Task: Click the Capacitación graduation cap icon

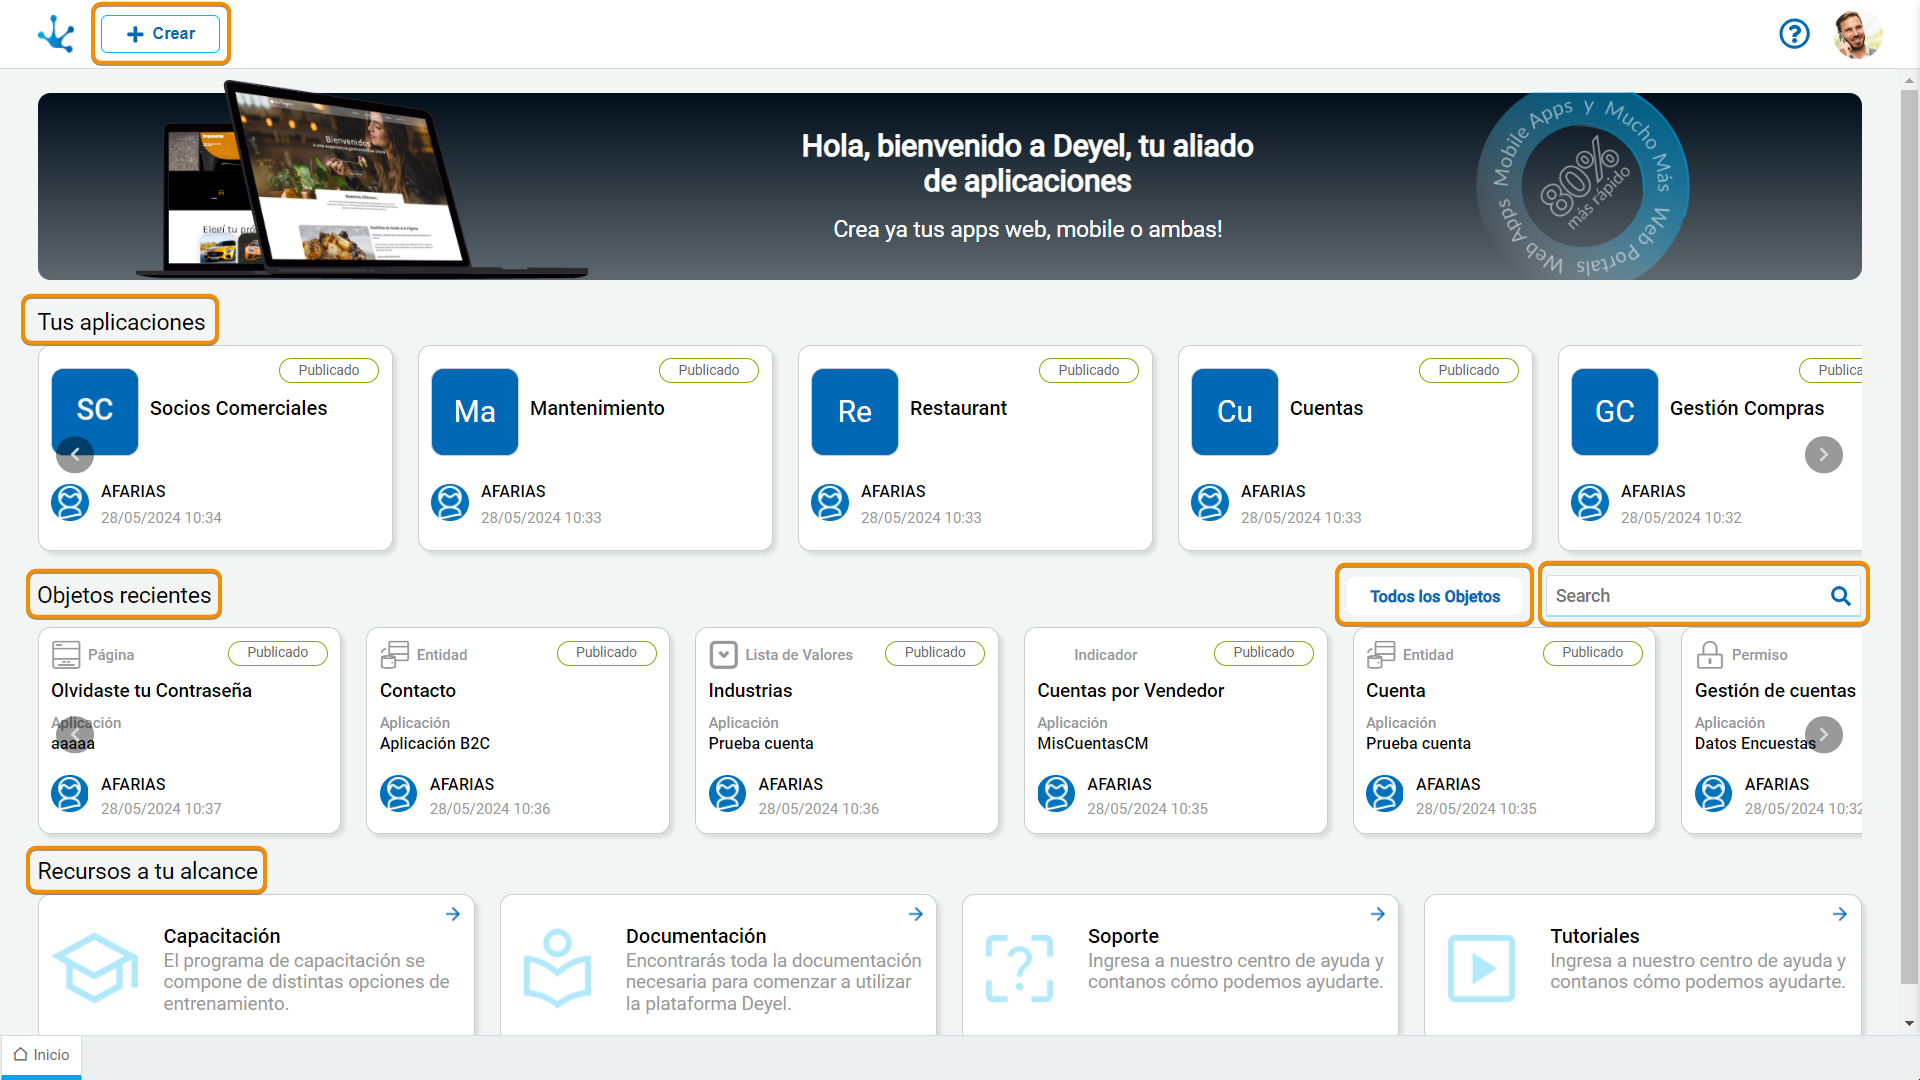Action: [96, 968]
